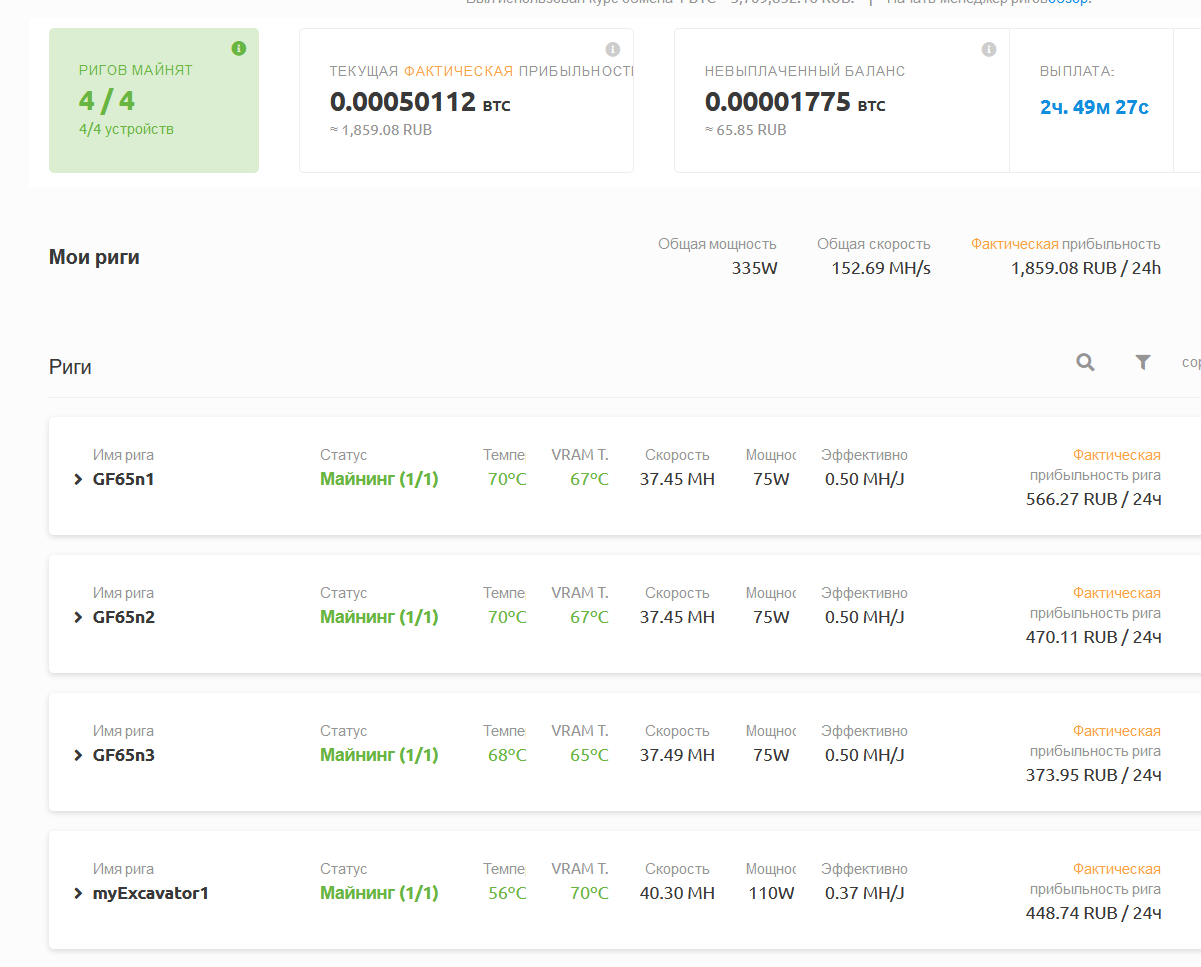Viewport: 1201px width, 967px height.
Task: Click myExcavator1 status Майнинг (1/1)
Action: click(x=379, y=893)
